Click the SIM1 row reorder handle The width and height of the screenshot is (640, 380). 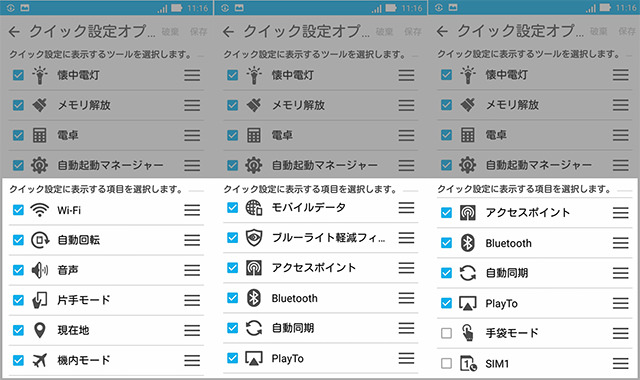(620, 363)
